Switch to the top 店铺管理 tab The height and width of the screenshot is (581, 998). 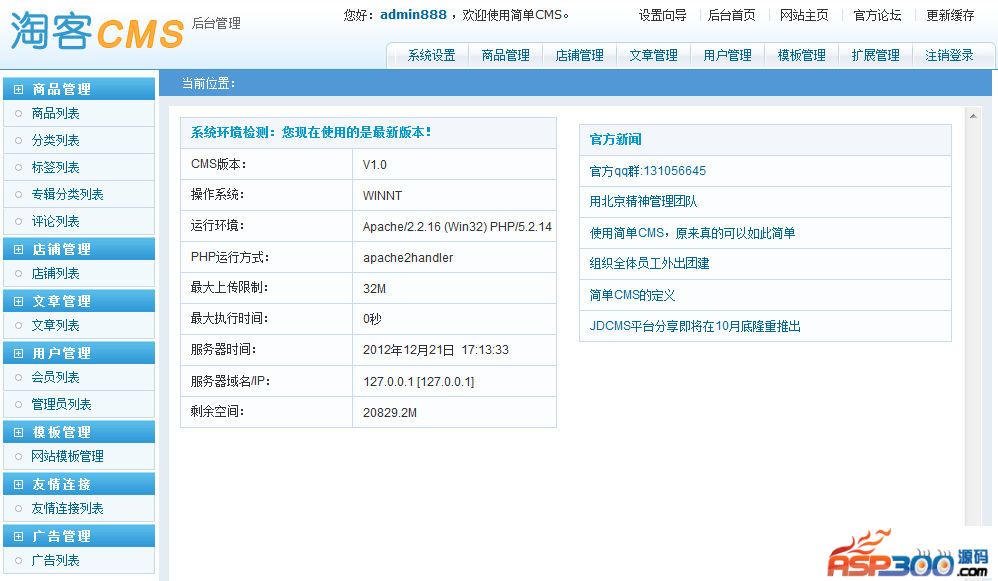point(579,55)
